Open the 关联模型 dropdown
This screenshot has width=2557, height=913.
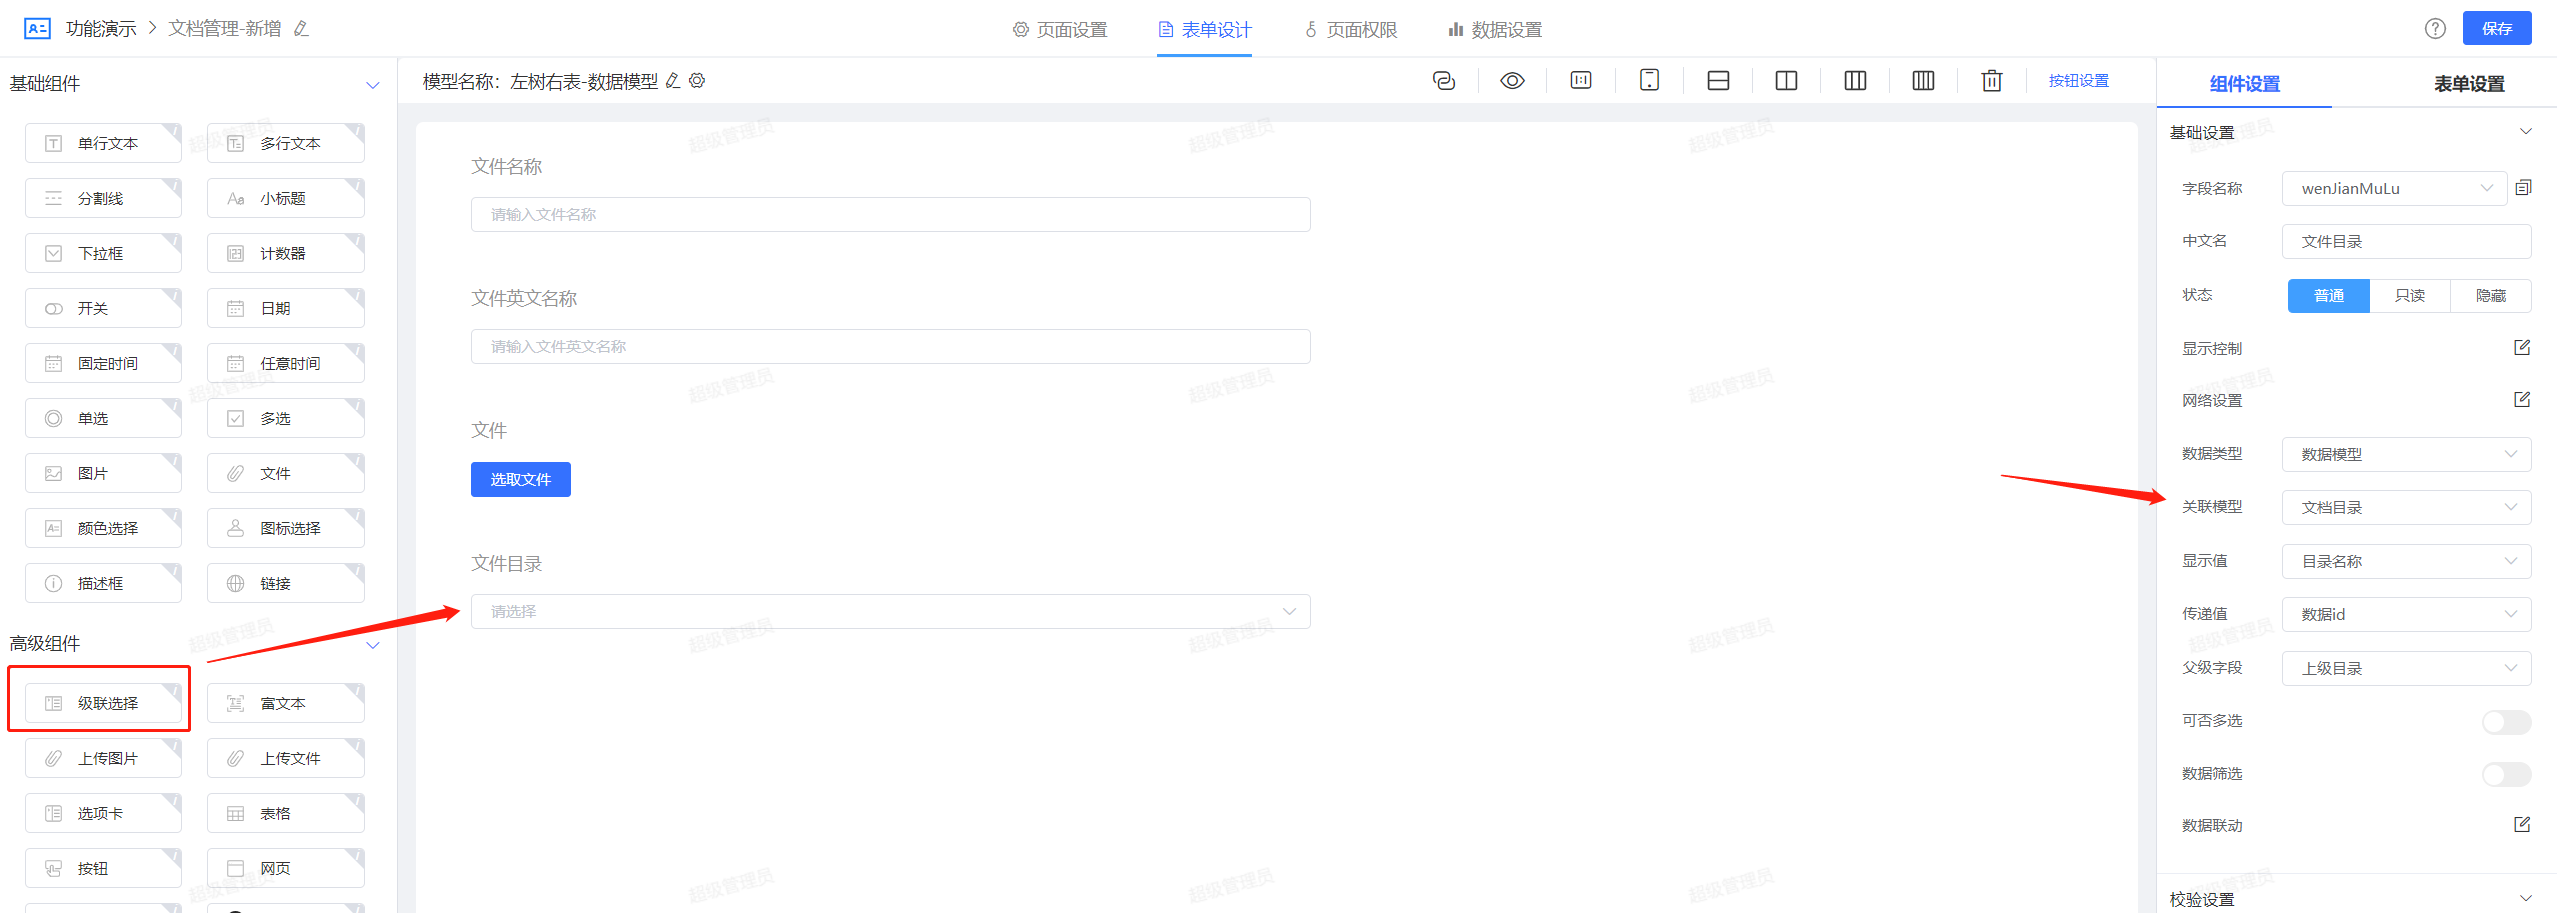pos(2406,507)
